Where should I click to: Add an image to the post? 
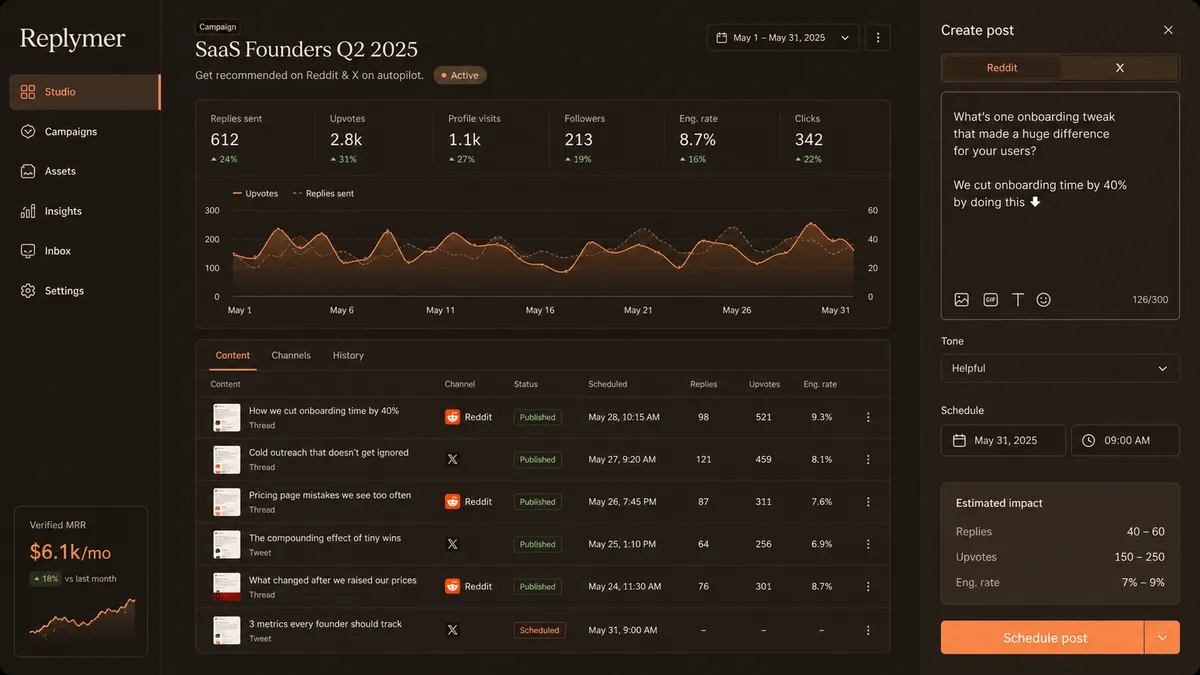[x=962, y=300]
